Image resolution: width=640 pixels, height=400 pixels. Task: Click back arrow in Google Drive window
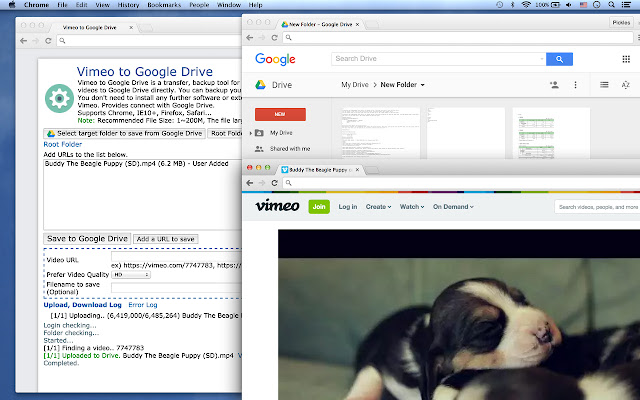[x=250, y=38]
